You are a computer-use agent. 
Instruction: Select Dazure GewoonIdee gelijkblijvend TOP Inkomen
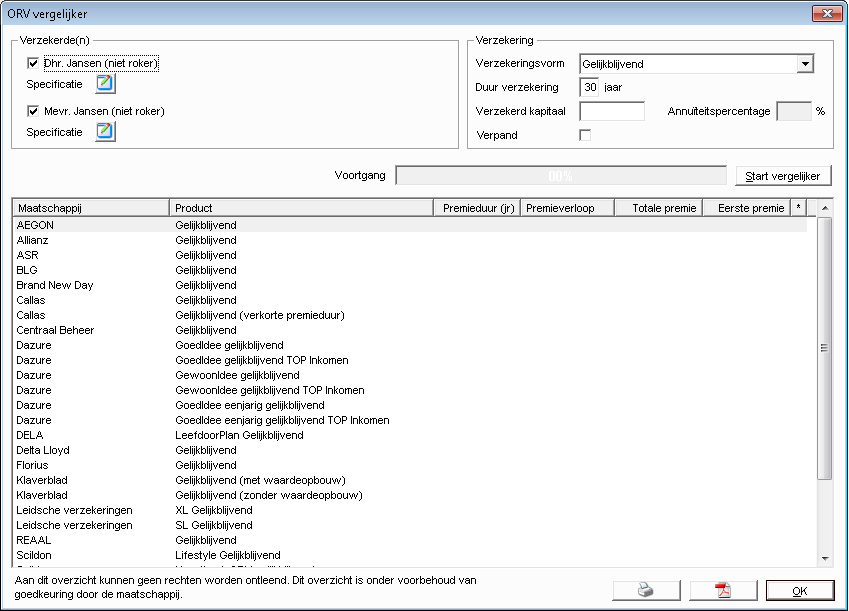point(410,390)
